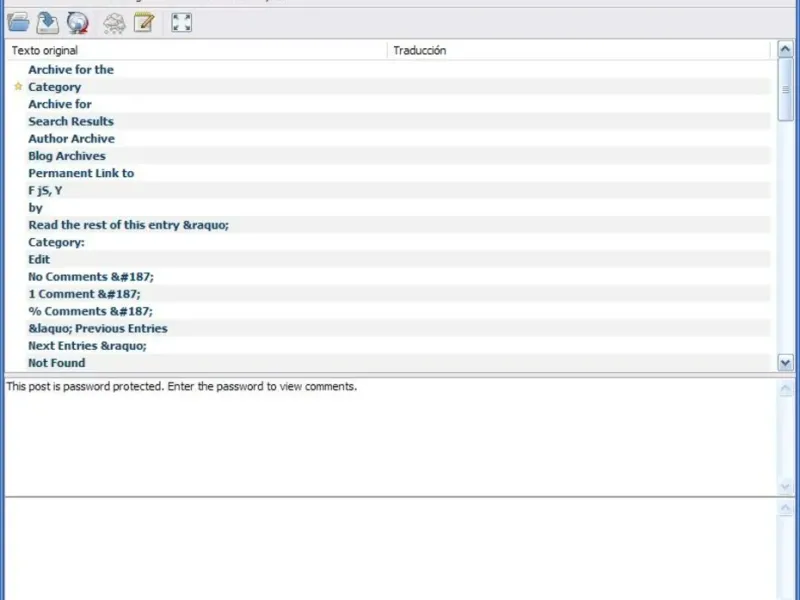
Task: Select the 'No Comments &#187;' row
Action: (388, 277)
